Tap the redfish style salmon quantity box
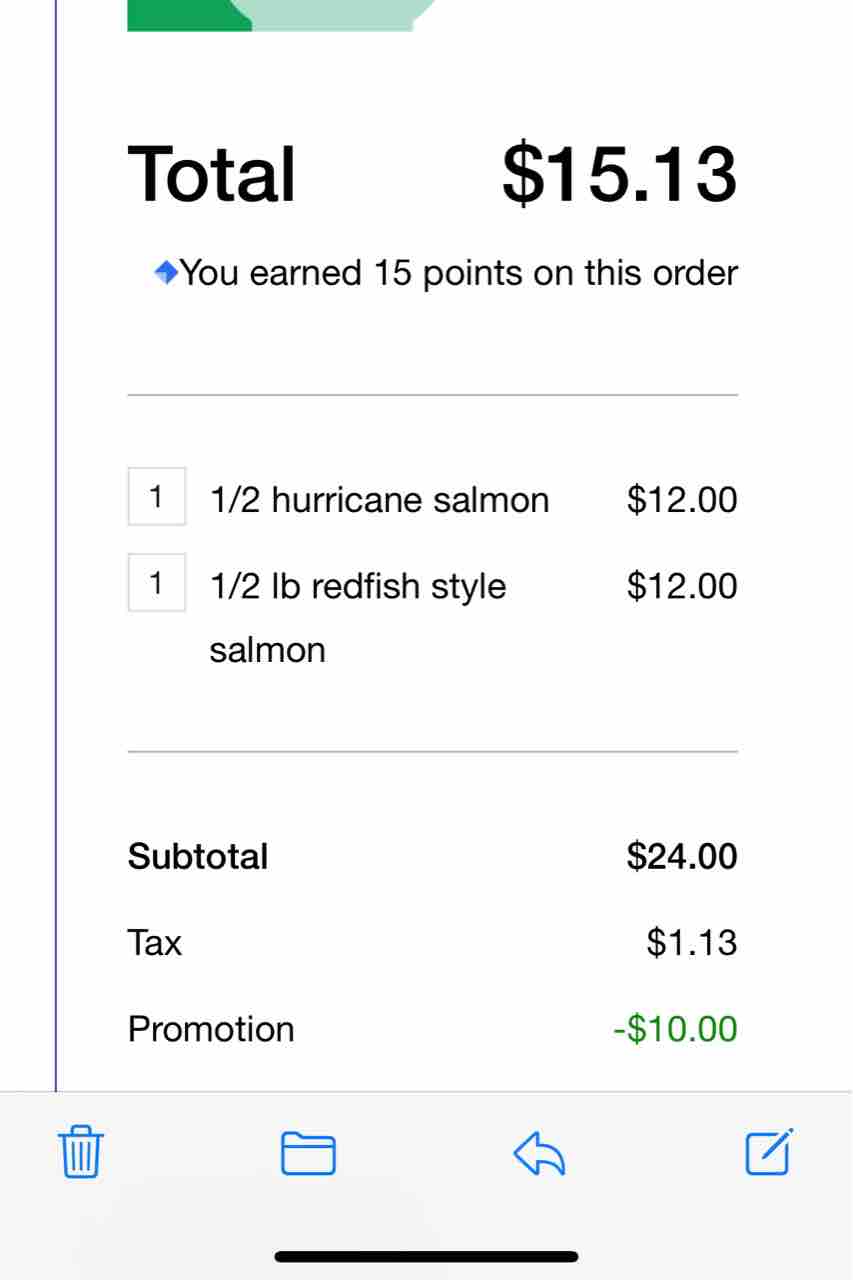 [156, 582]
